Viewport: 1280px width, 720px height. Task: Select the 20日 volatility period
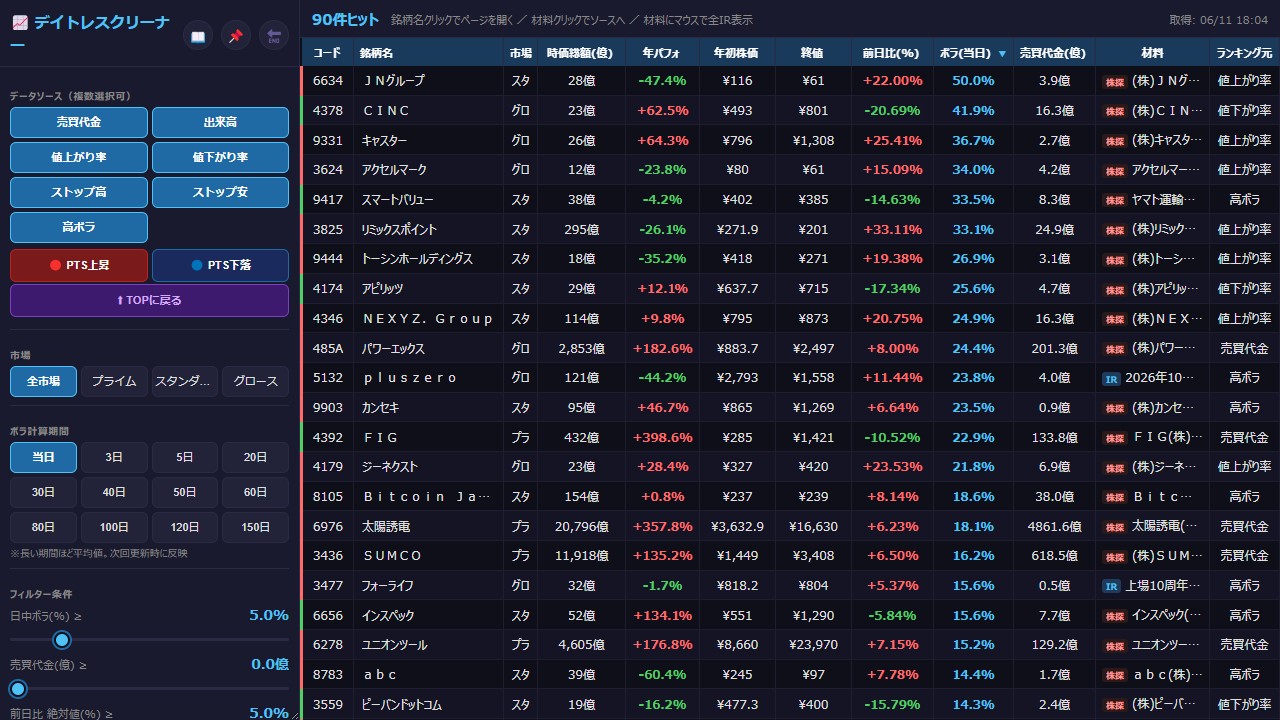coord(256,458)
